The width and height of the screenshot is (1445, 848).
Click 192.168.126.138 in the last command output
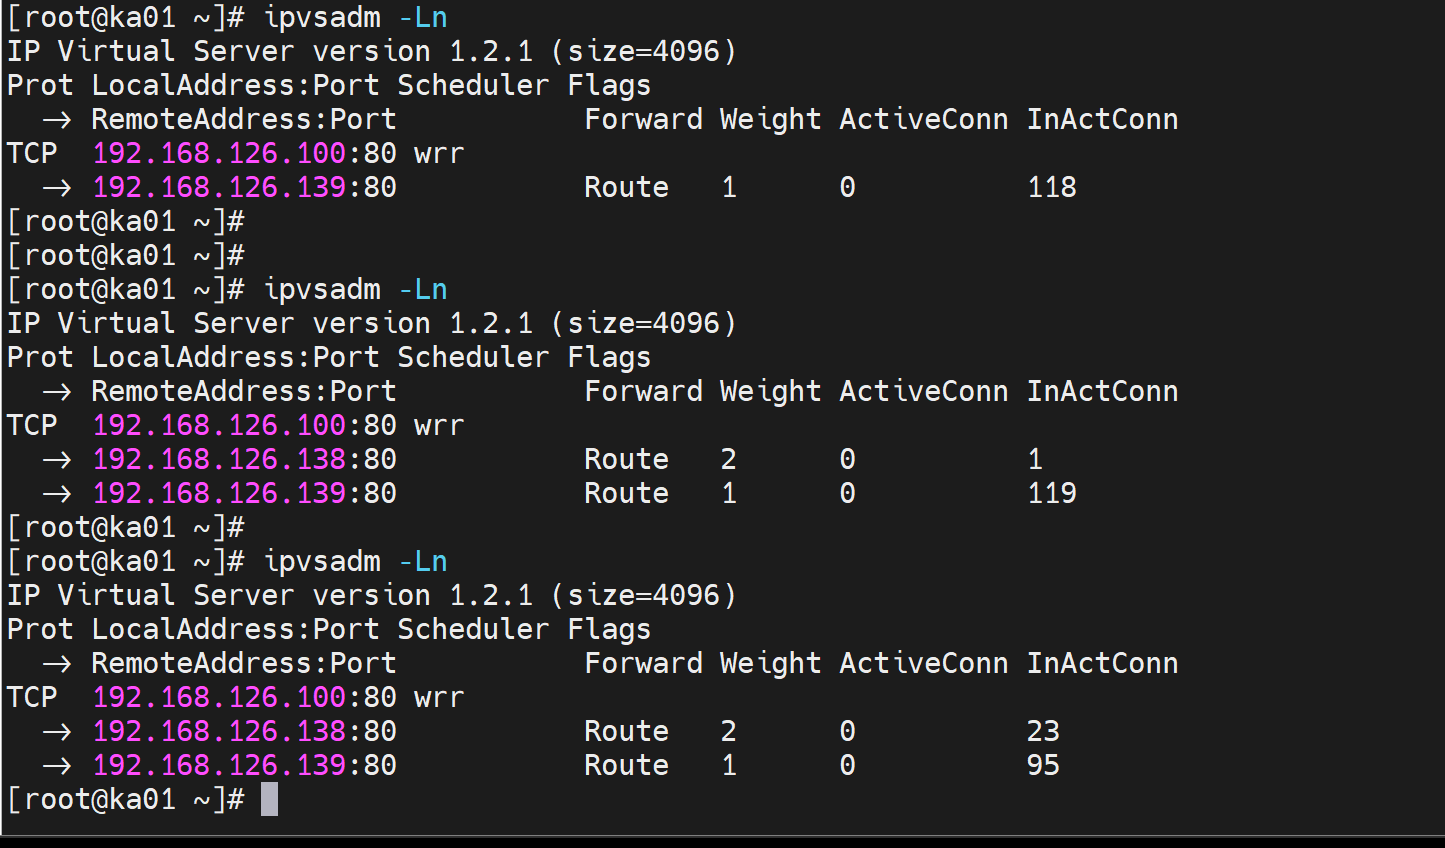(x=219, y=731)
